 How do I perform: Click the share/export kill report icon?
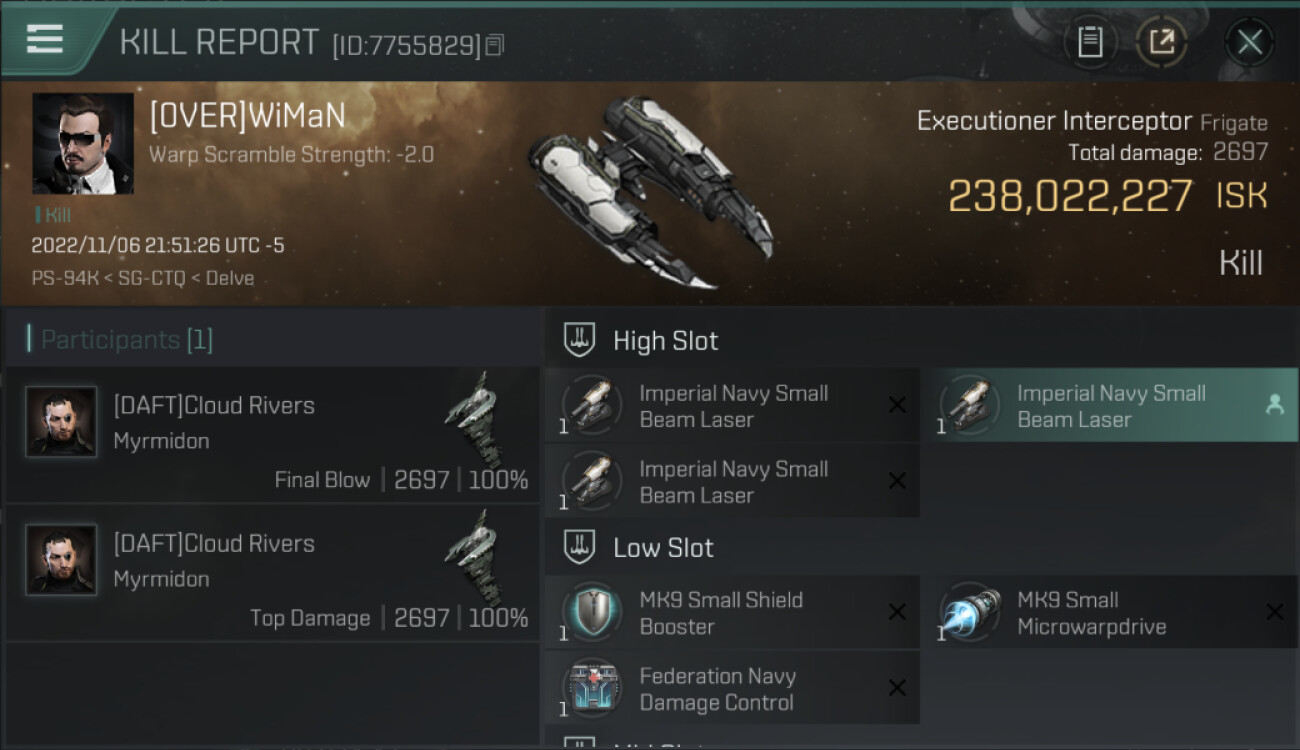[x=1162, y=42]
